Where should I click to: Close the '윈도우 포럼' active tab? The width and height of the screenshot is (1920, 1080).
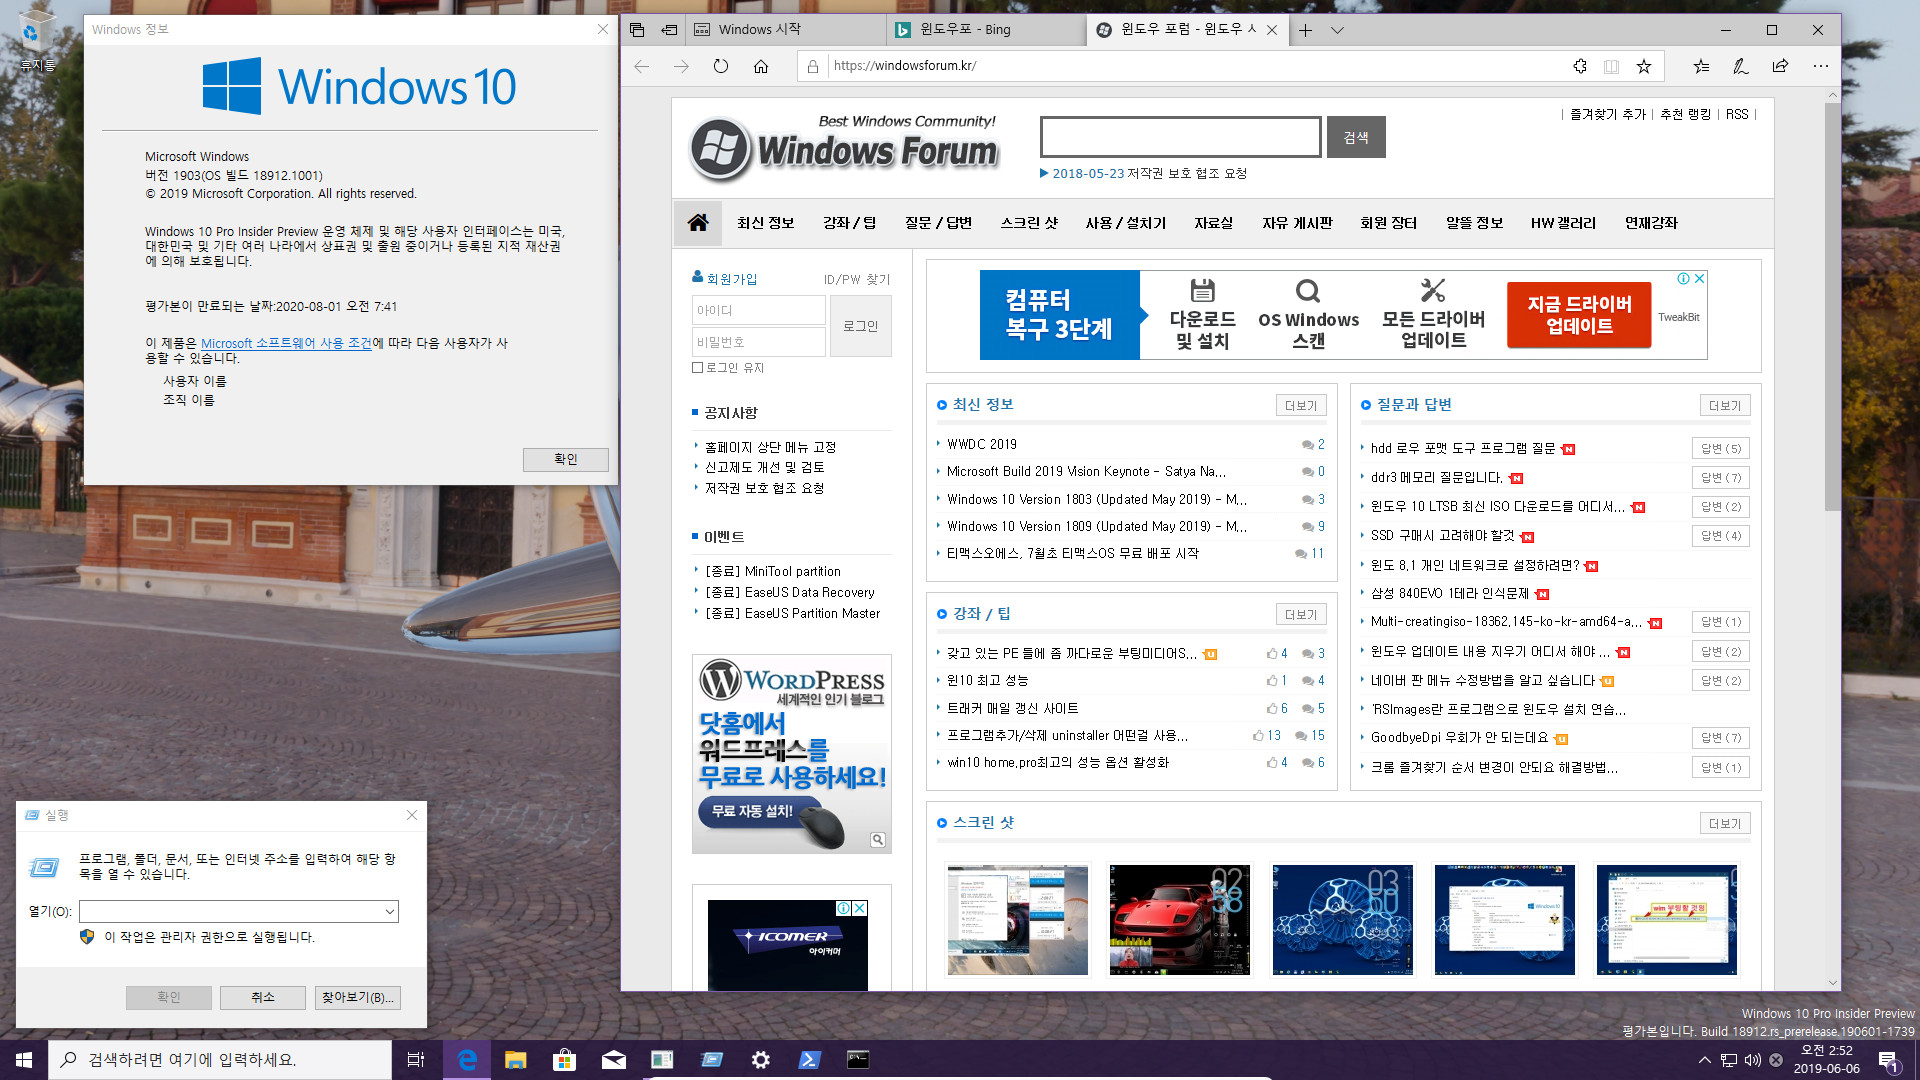[x=1272, y=30]
